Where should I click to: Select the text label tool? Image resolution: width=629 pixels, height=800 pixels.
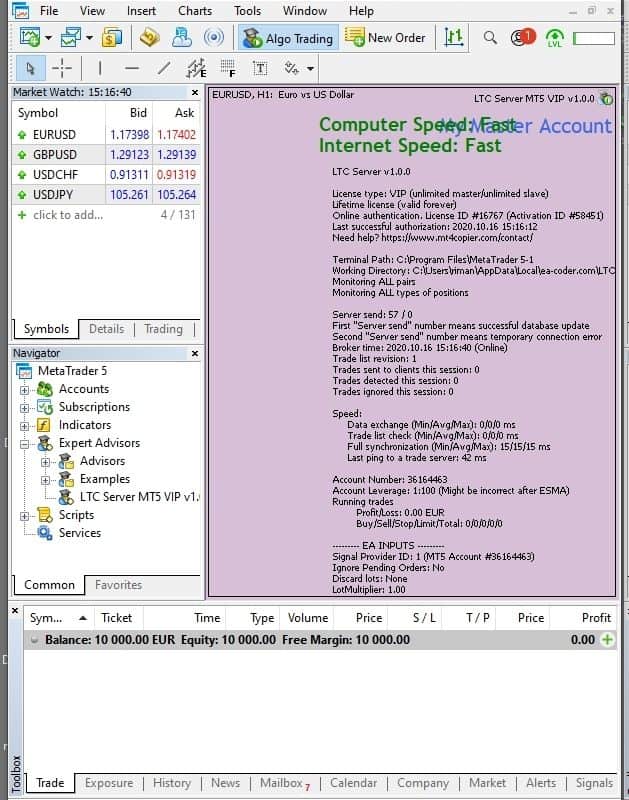tap(260, 68)
